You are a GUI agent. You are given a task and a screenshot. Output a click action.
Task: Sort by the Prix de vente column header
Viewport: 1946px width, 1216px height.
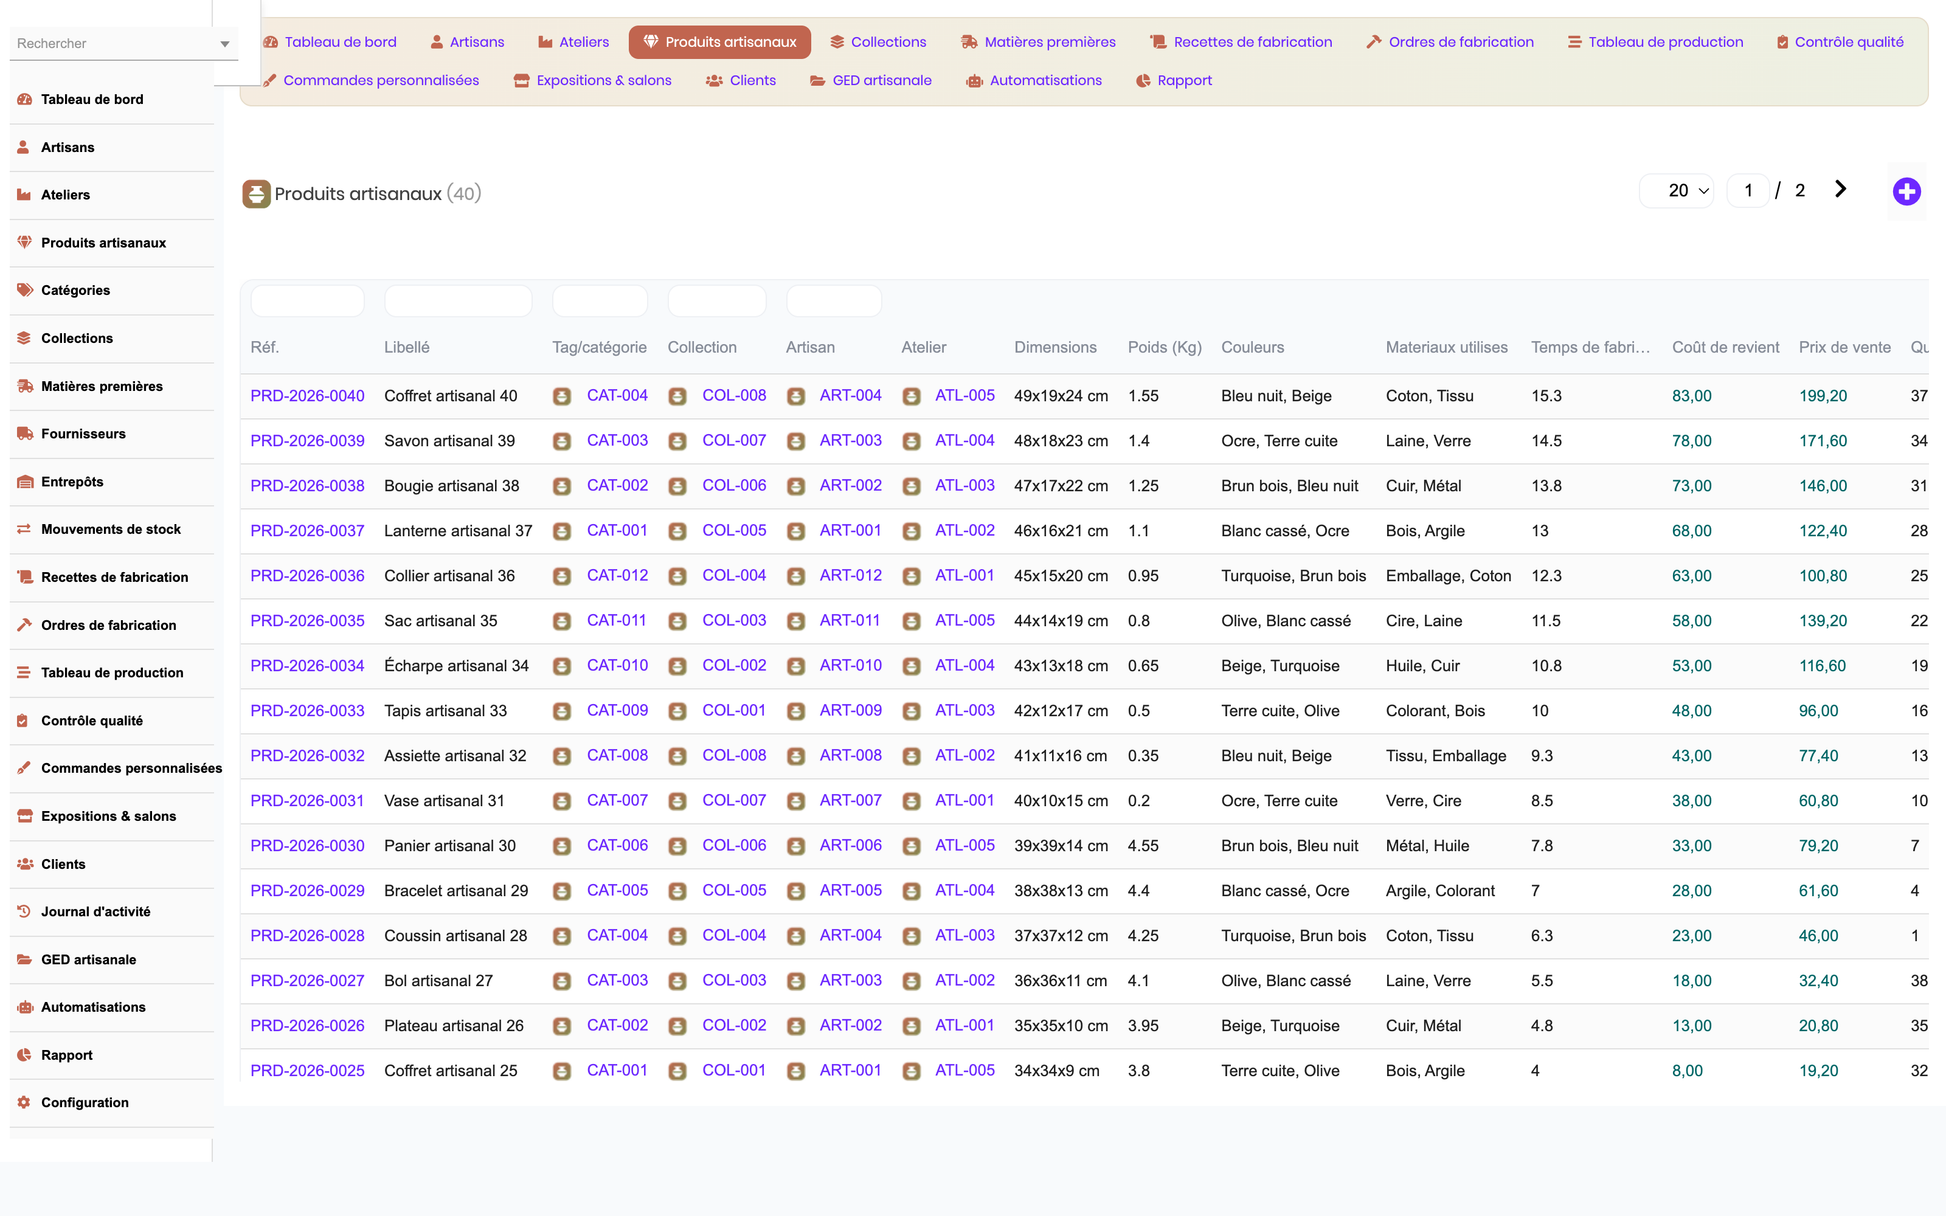1845,348
